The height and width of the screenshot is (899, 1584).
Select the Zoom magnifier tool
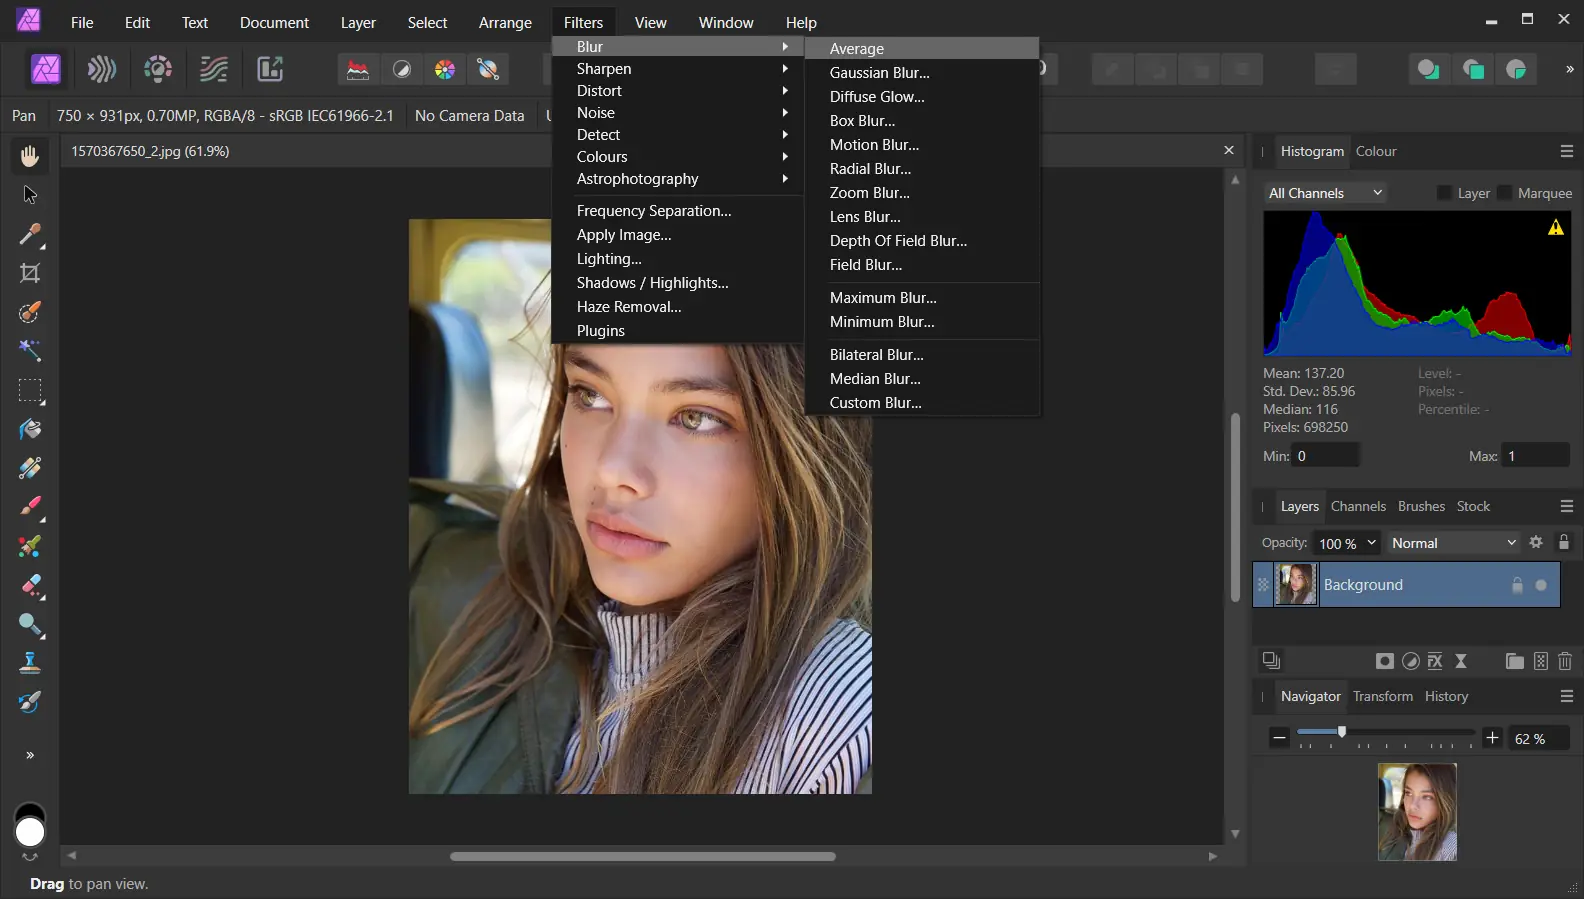click(30, 625)
